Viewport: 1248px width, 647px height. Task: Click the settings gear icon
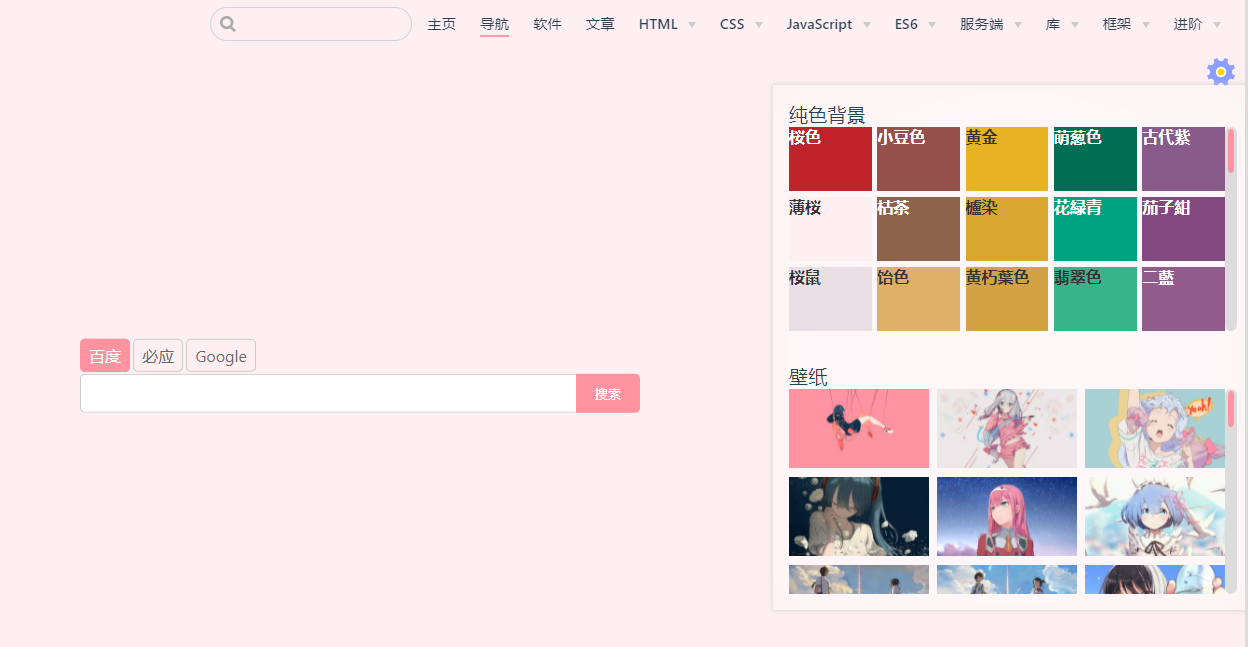[x=1220, y=72]
